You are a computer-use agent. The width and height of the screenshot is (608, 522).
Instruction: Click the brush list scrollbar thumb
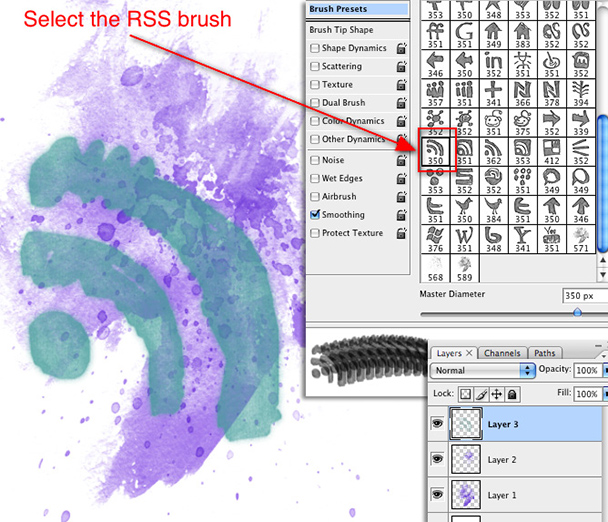pos(602,184)
